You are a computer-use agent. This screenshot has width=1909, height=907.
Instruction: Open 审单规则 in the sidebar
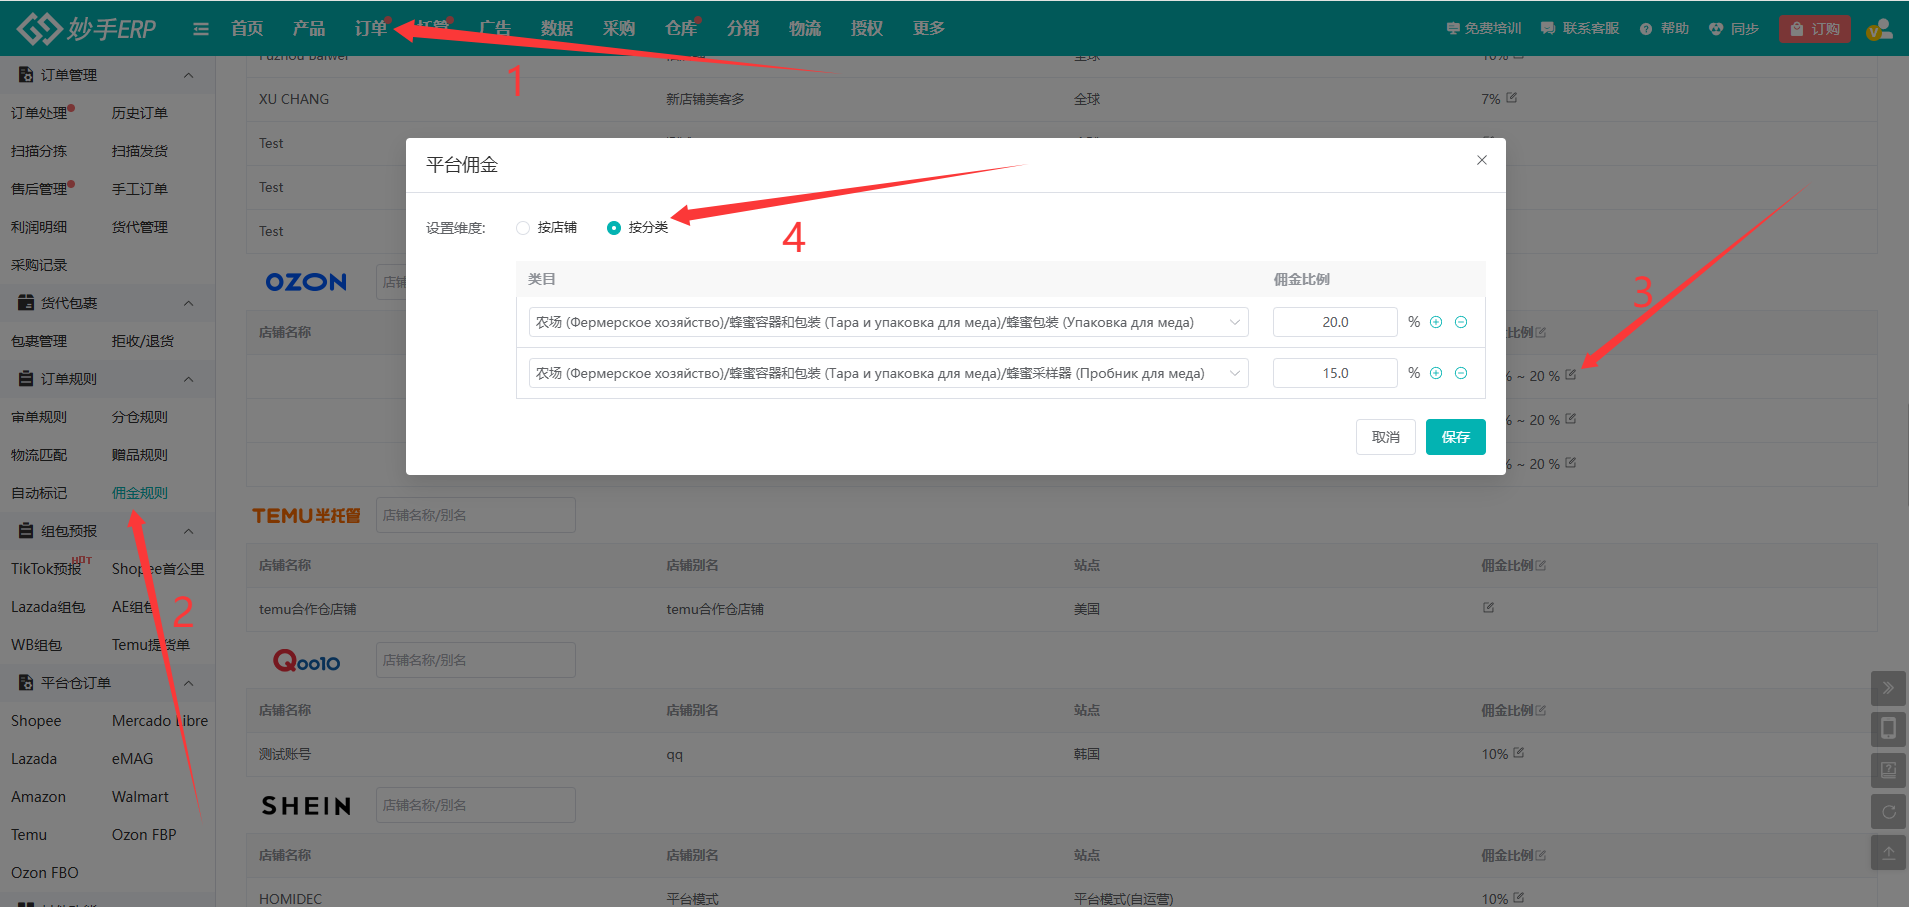pyautogui.click(x=39, y=417)
